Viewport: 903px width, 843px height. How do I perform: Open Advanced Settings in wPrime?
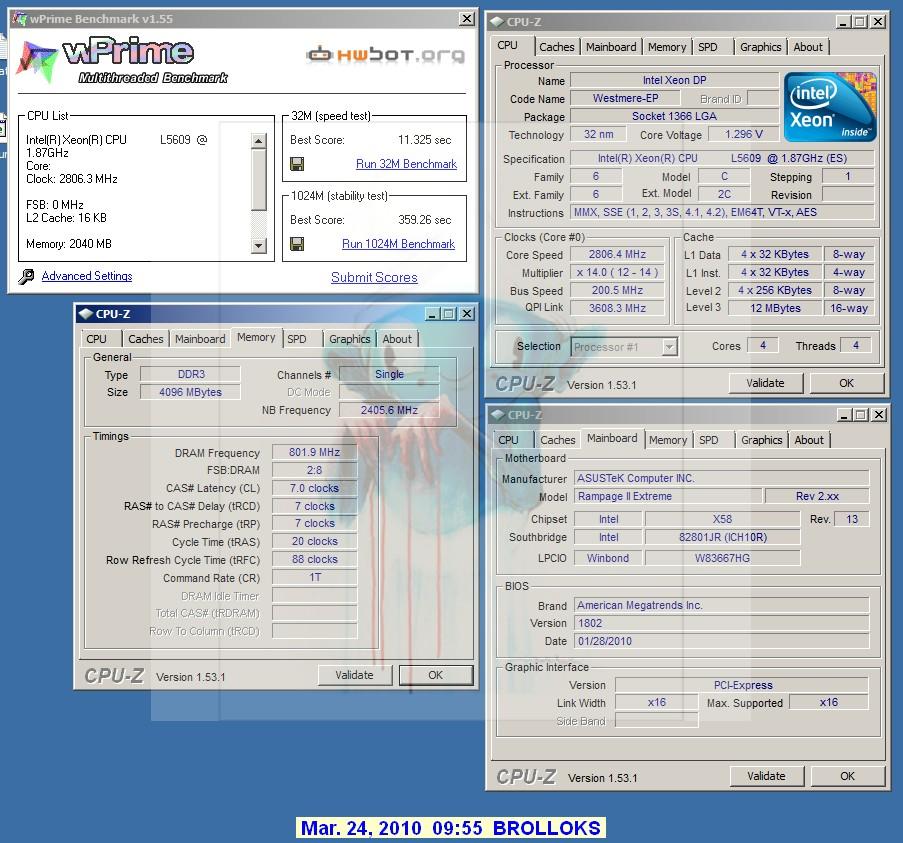(87, 276)
